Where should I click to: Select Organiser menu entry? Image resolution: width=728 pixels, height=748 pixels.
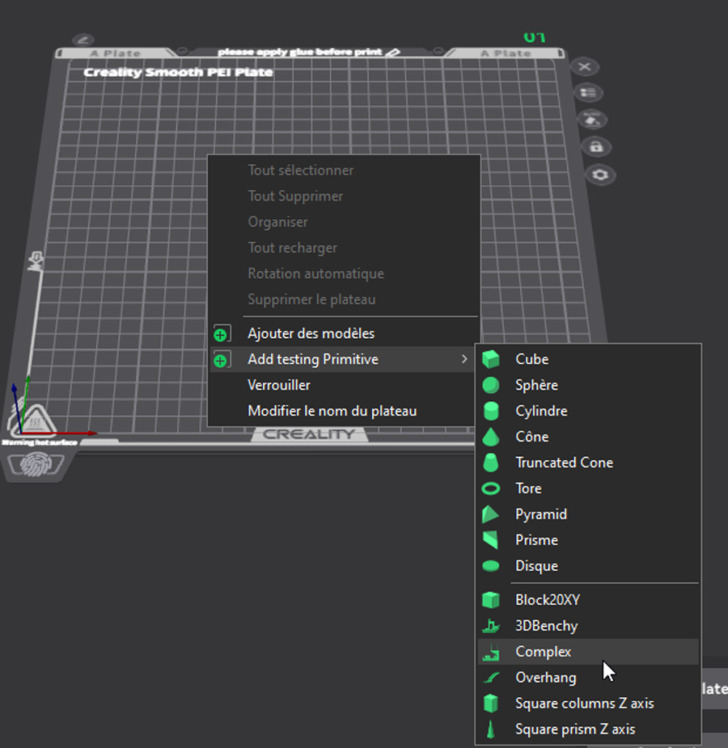tap(343, 222)
